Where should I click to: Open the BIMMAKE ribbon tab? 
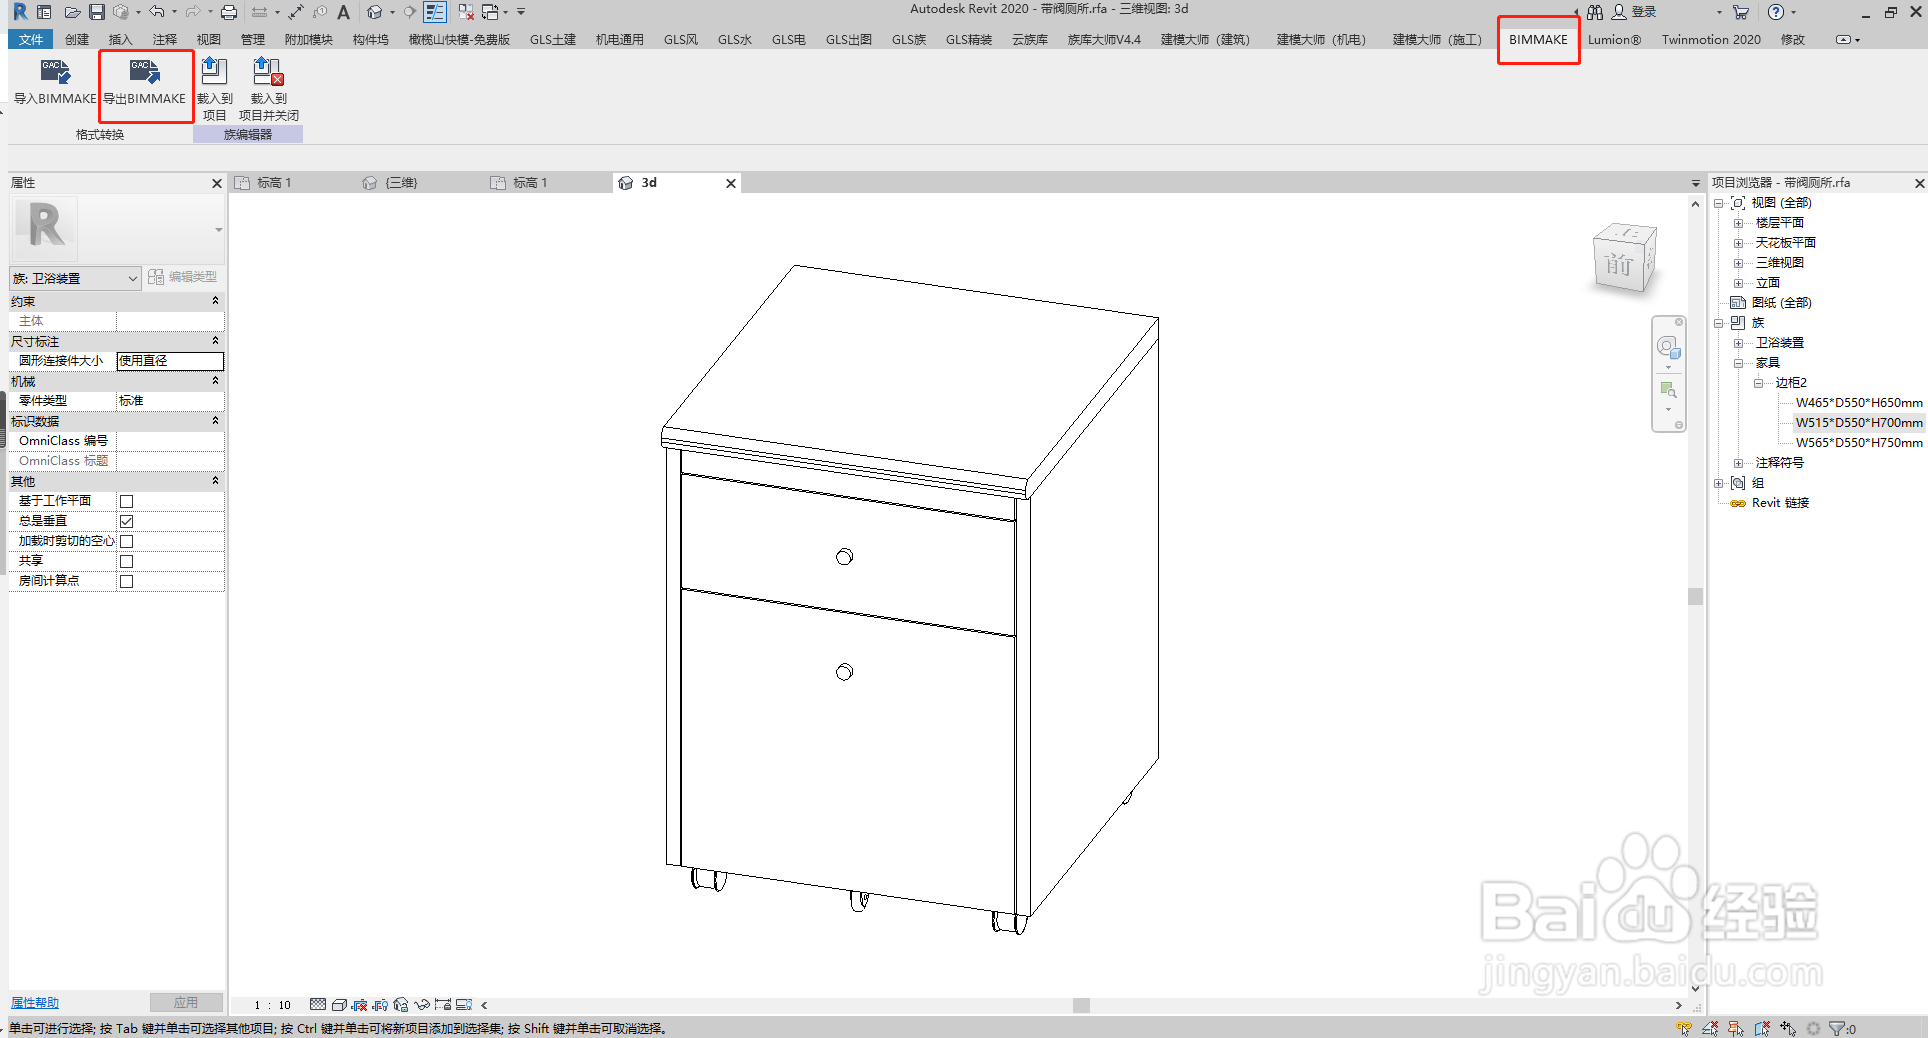[x=1538, y=39]
